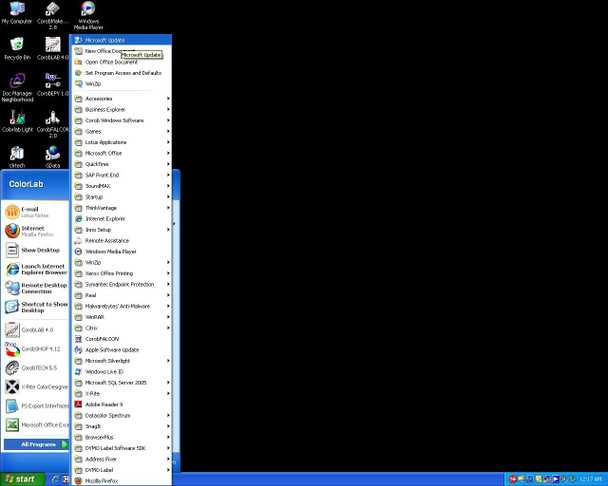Image resolution: width=608 pixels, height=486 pixels.
Task: Click the taskbar clock showing 12:17 AM
Action: tap(590, 479)
